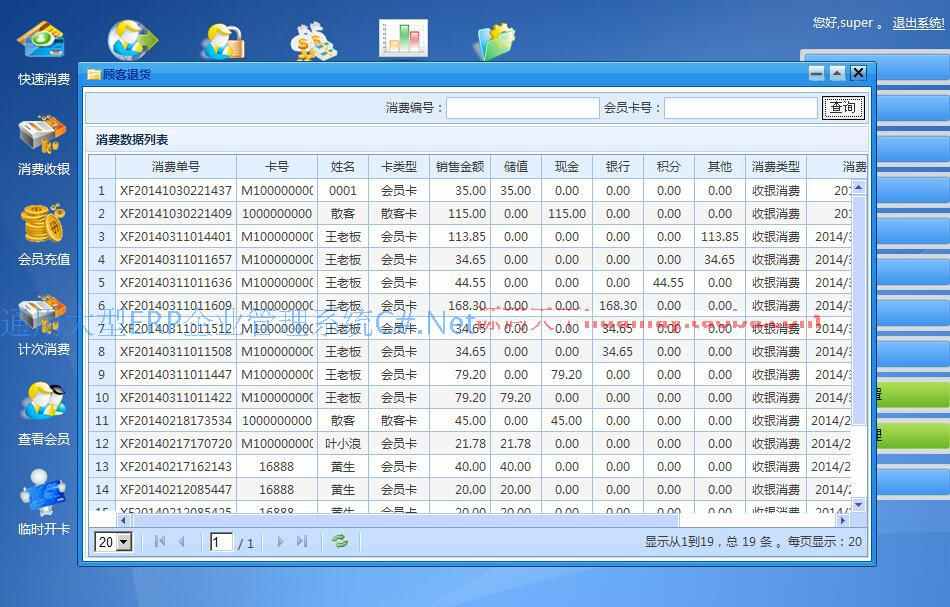Select row XF20140311014401
Screen dimensions: 950x607
click(x=470, y=237)
